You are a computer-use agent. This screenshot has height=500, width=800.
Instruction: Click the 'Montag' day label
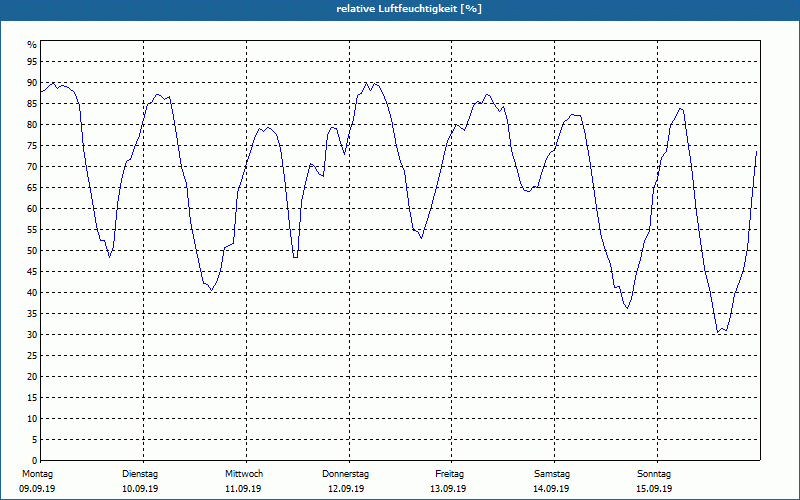pos(37,474)
